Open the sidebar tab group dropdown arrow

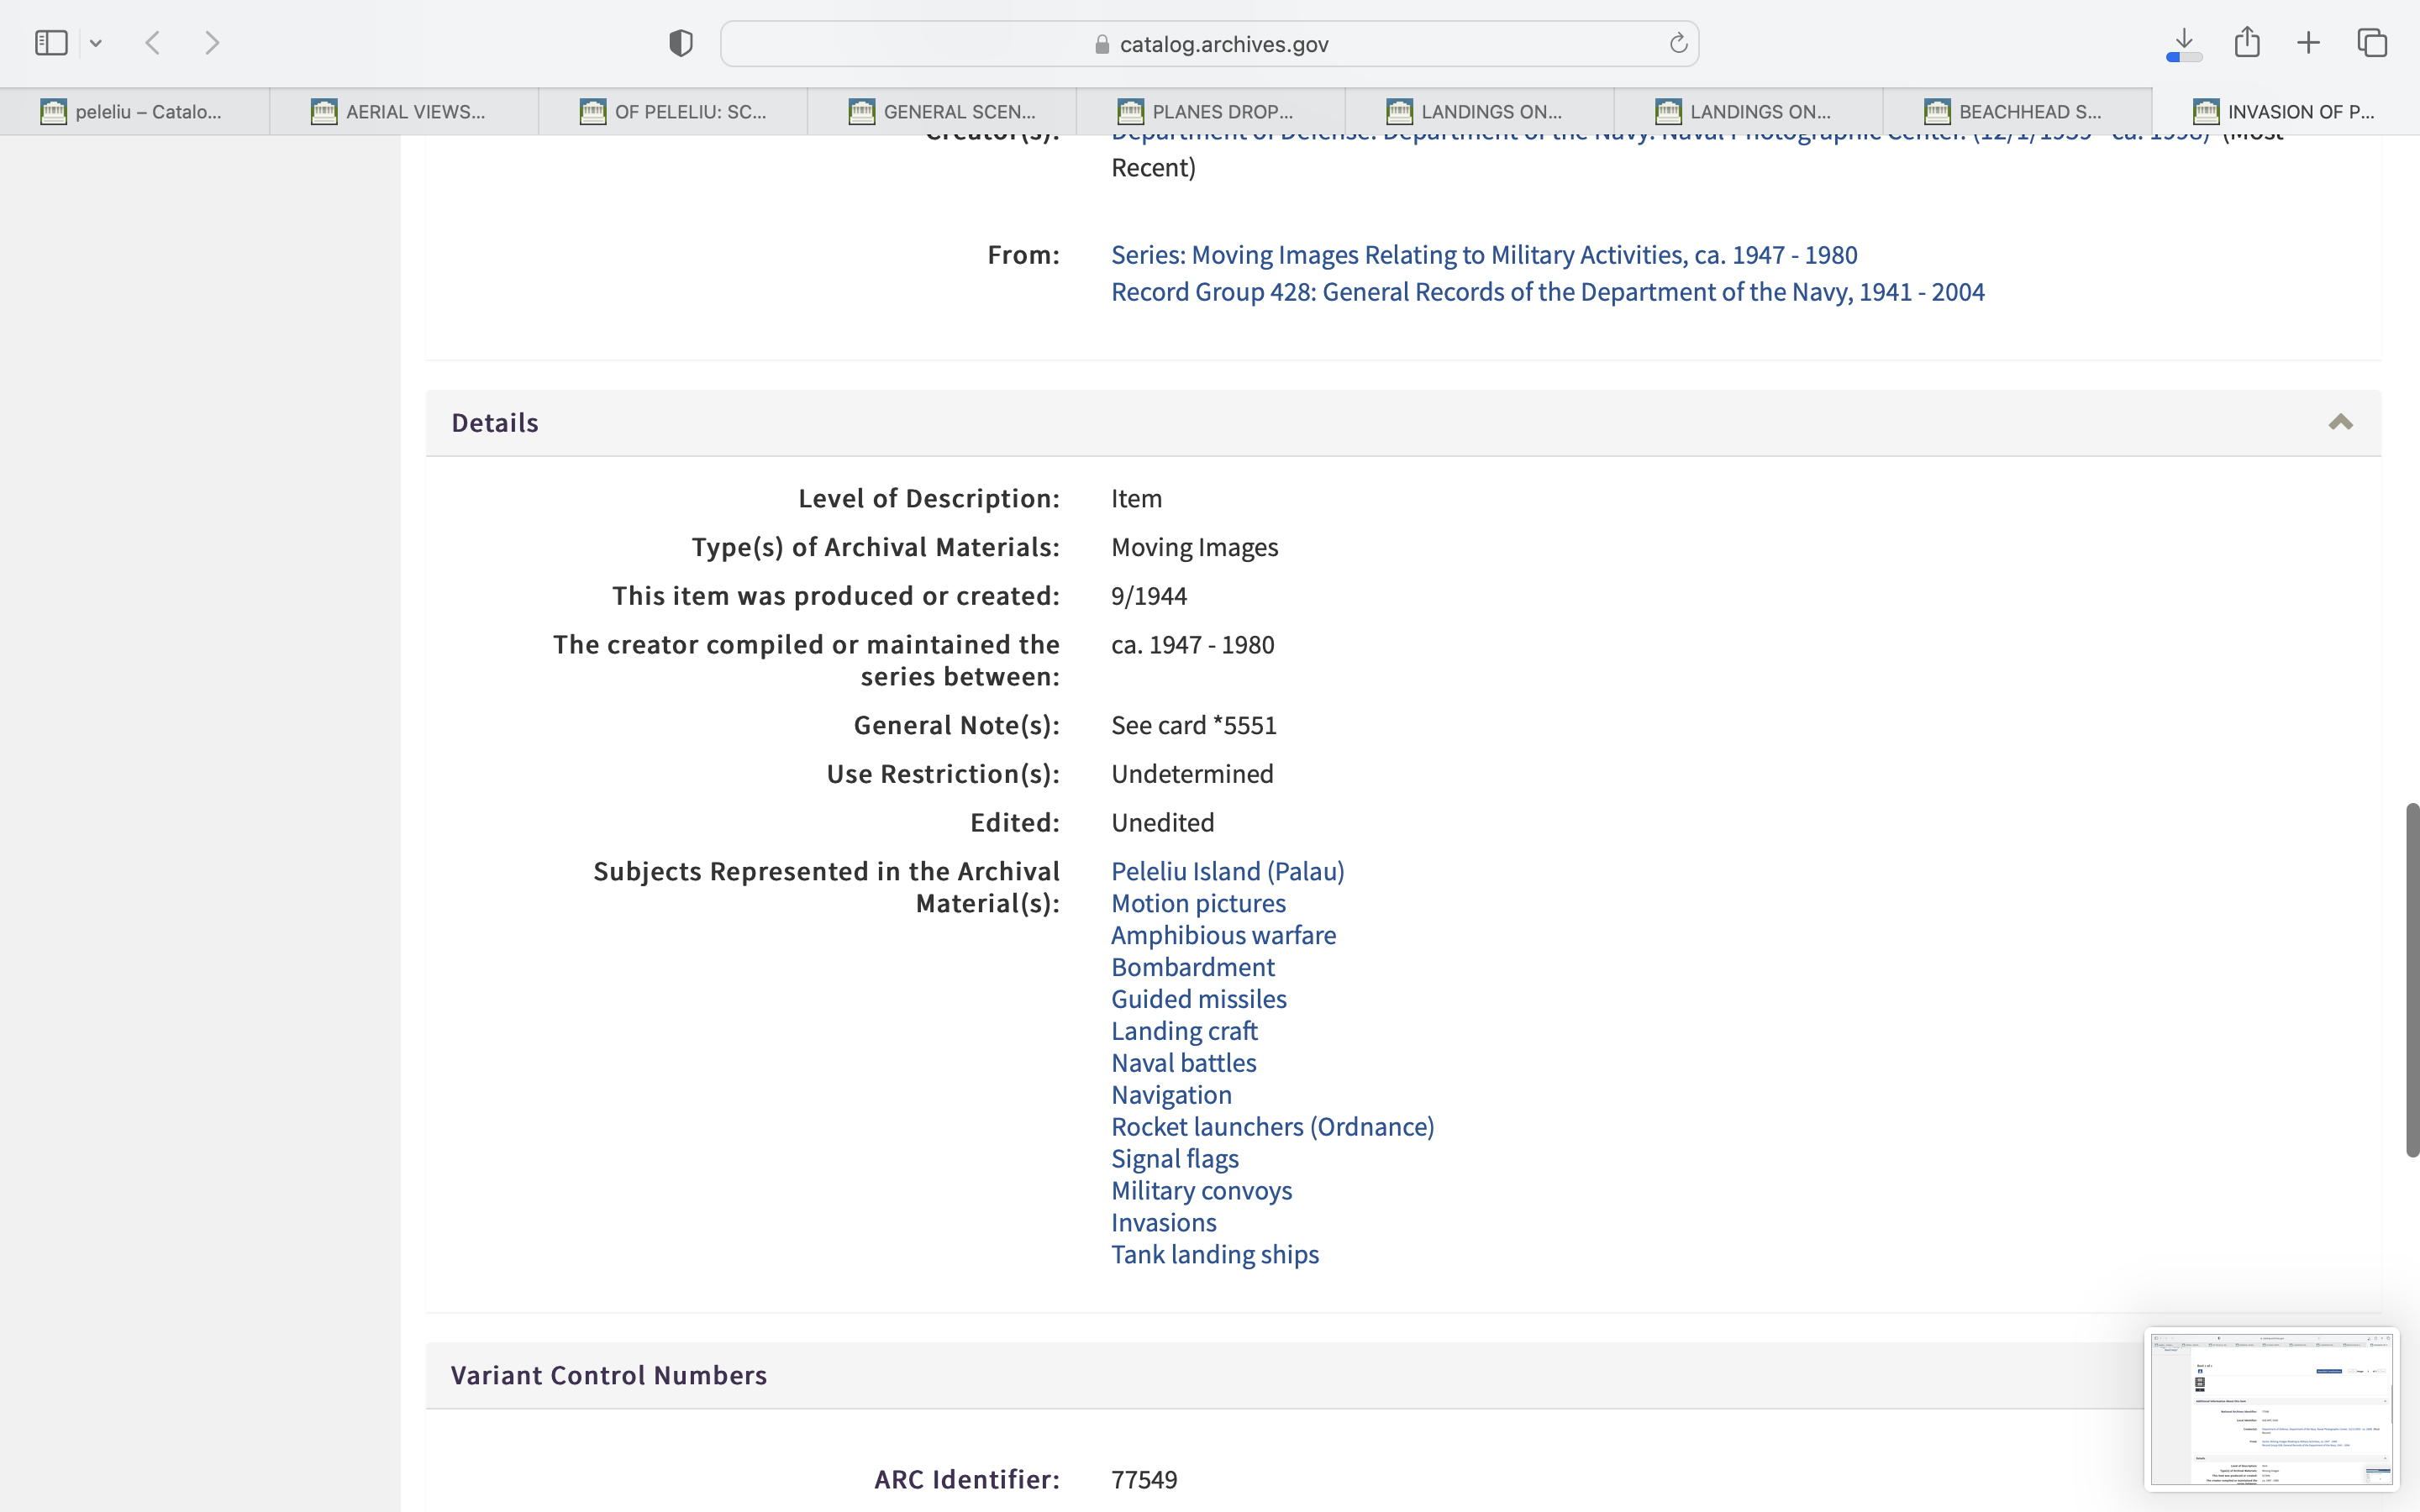pyautogui.click(x=96, y=43)
